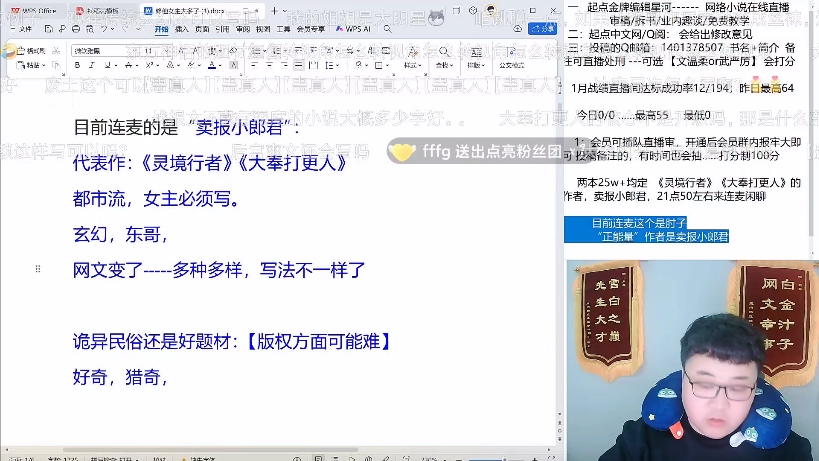Toggle bold B formatting
This screenshot has height=461, width=819.
click(x=77, y=65)
